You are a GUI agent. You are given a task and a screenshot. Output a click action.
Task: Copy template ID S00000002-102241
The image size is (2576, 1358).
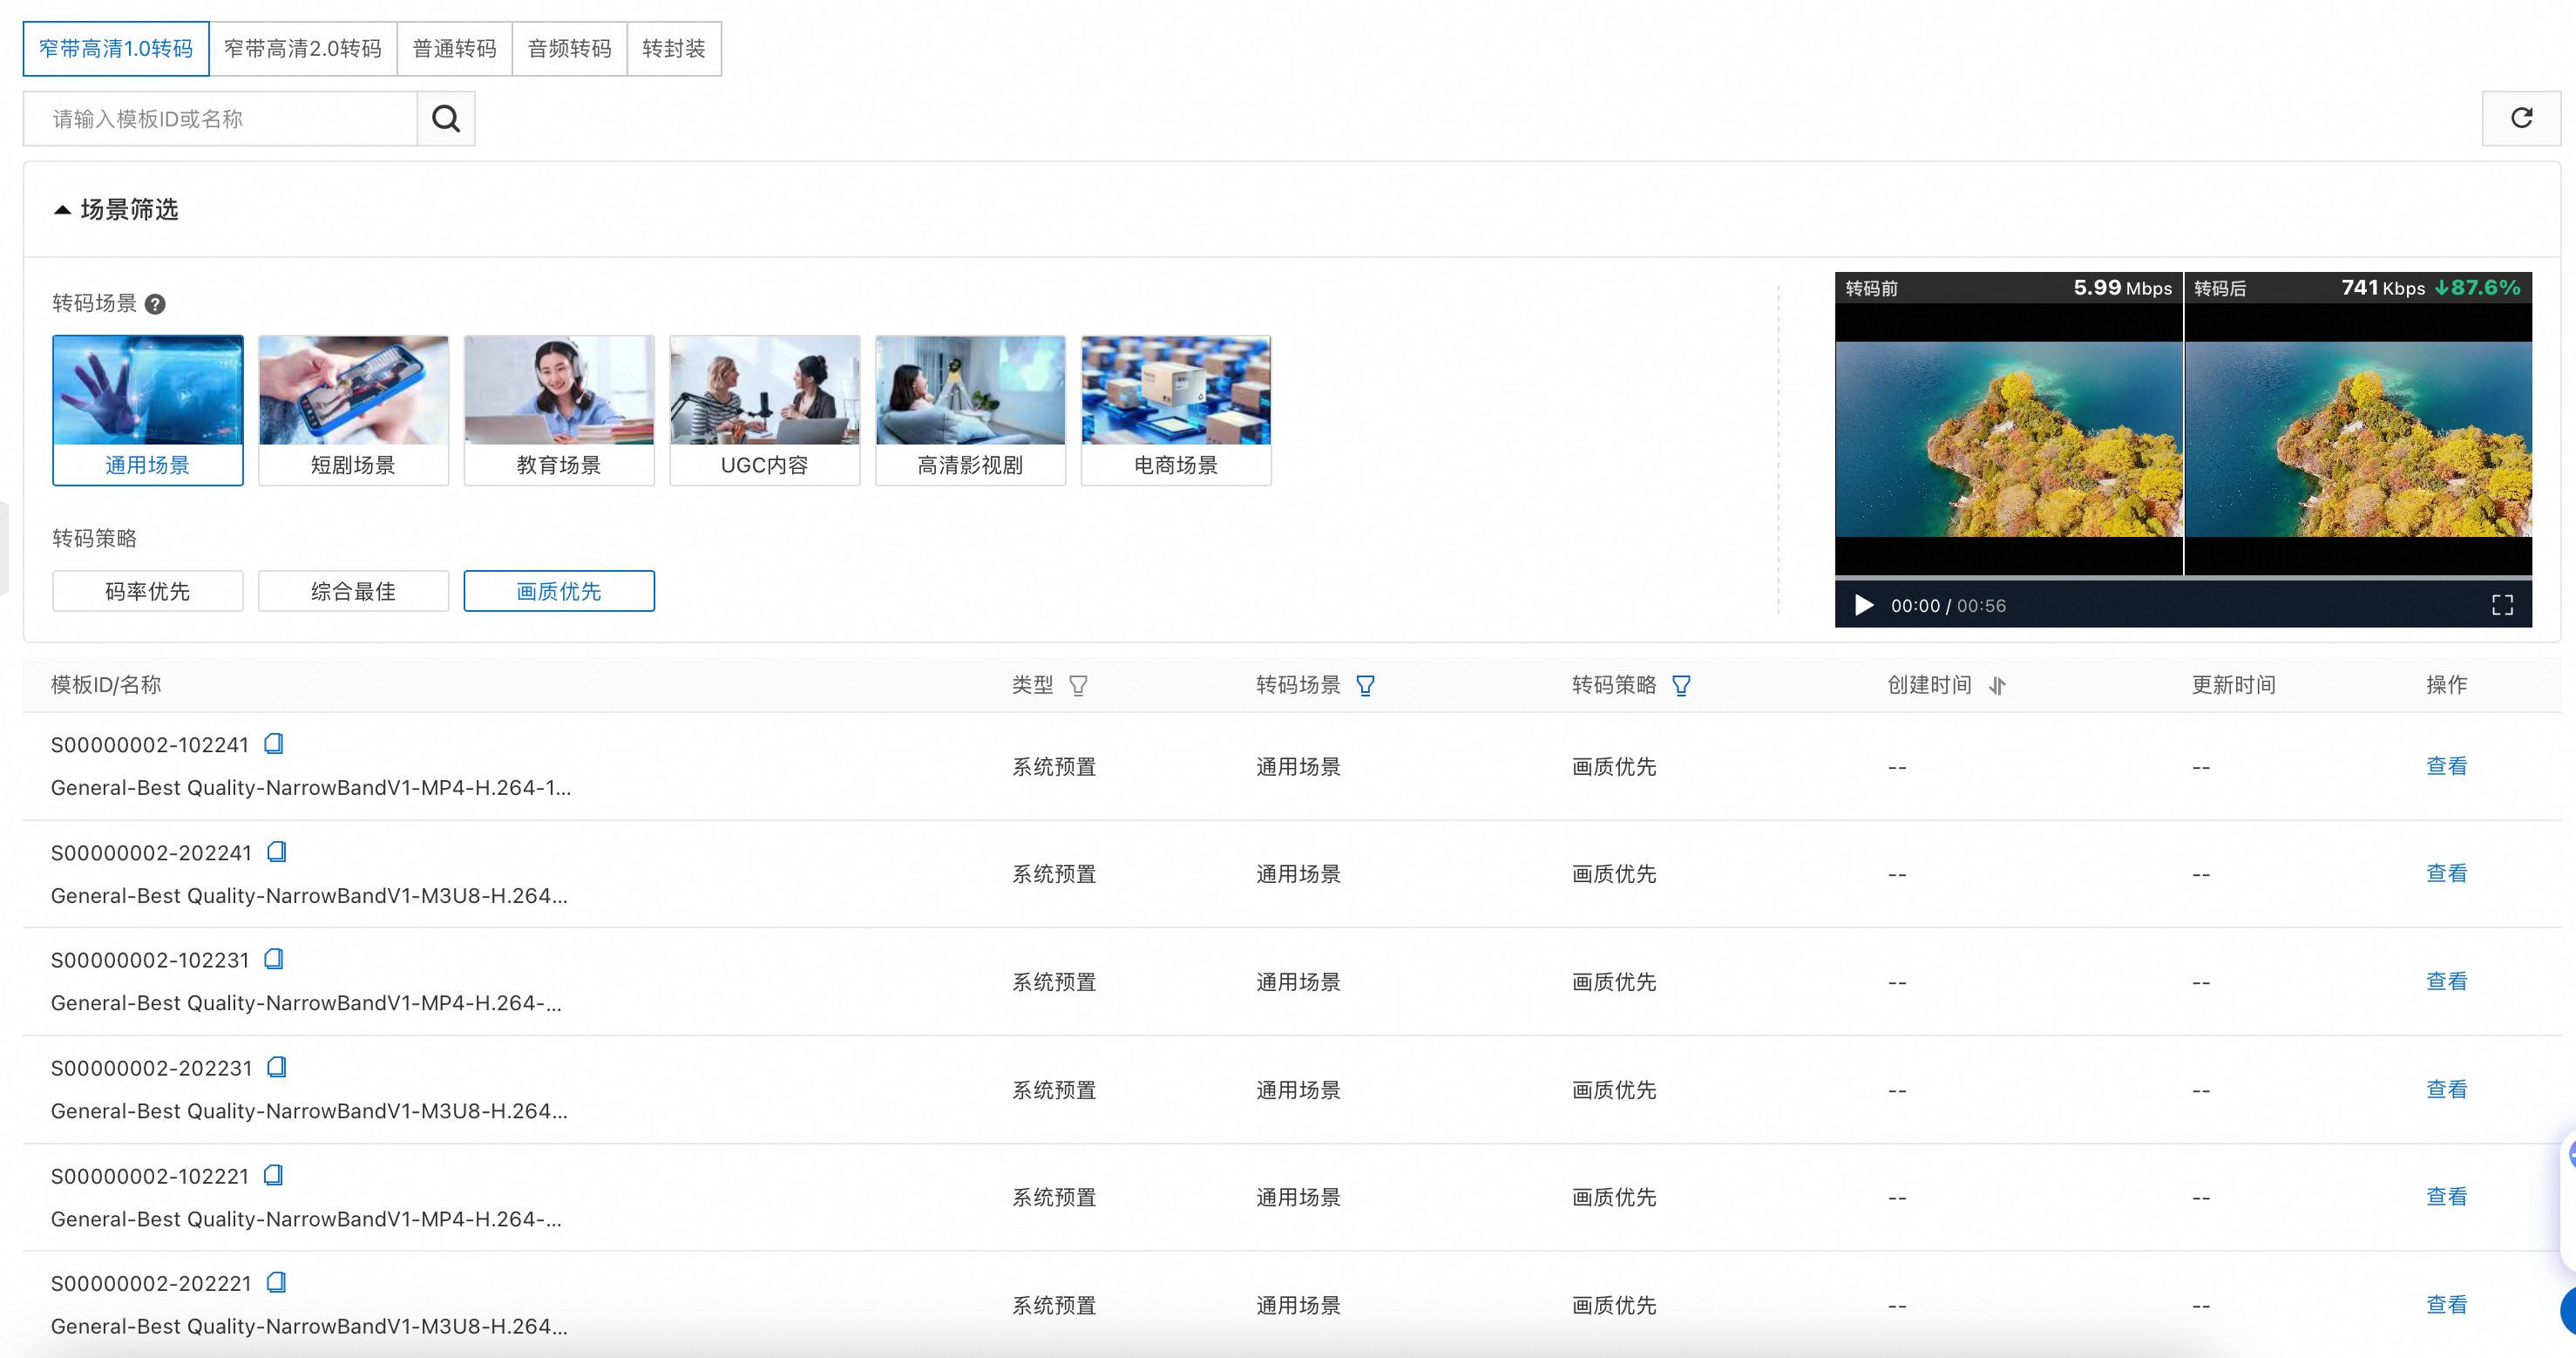(273, 744)
